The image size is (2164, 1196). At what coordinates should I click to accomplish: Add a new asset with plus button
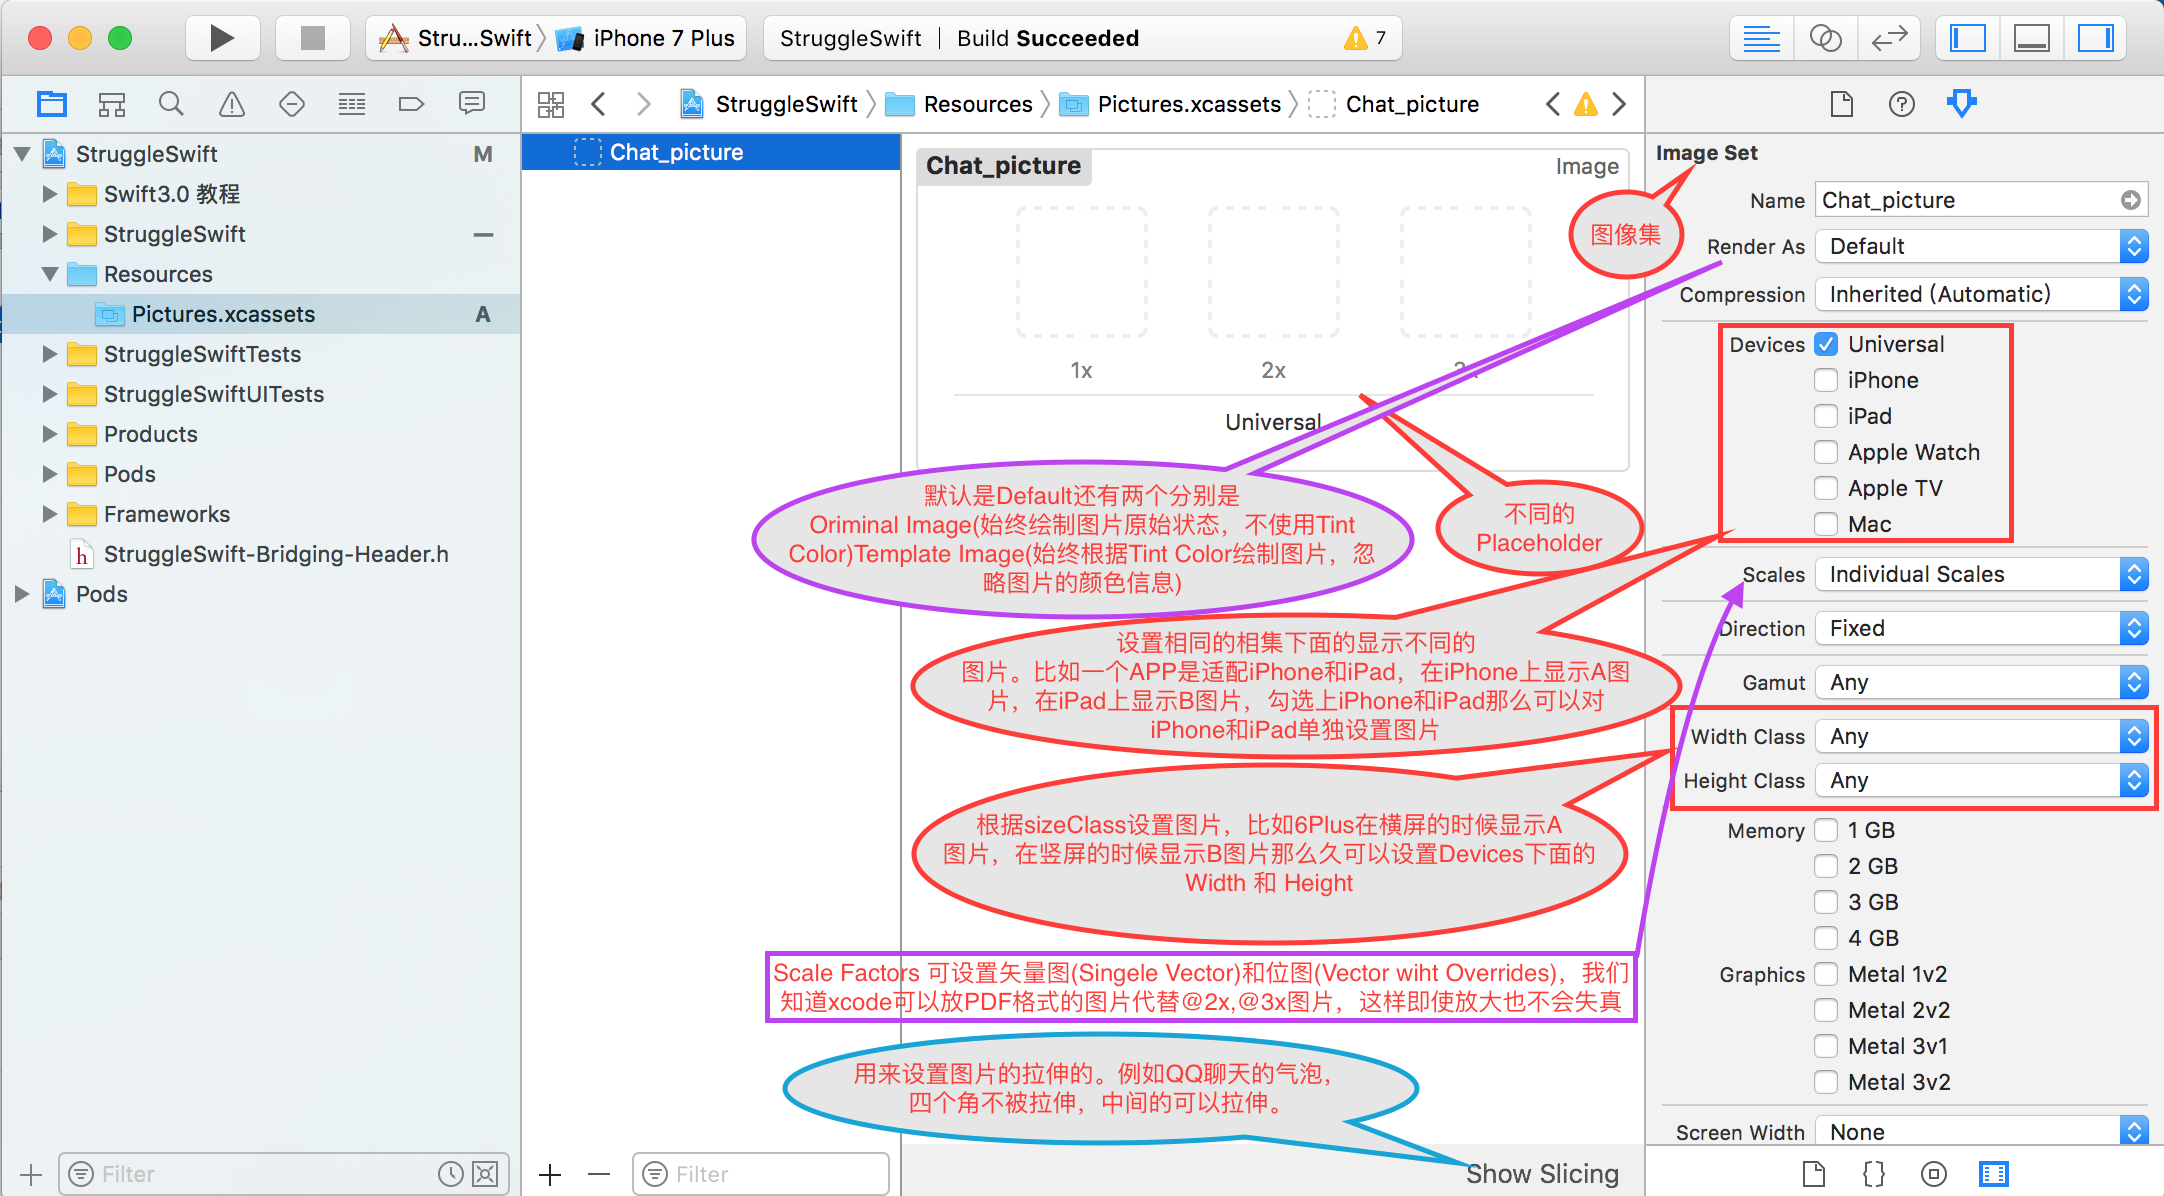coord(551,1174)
